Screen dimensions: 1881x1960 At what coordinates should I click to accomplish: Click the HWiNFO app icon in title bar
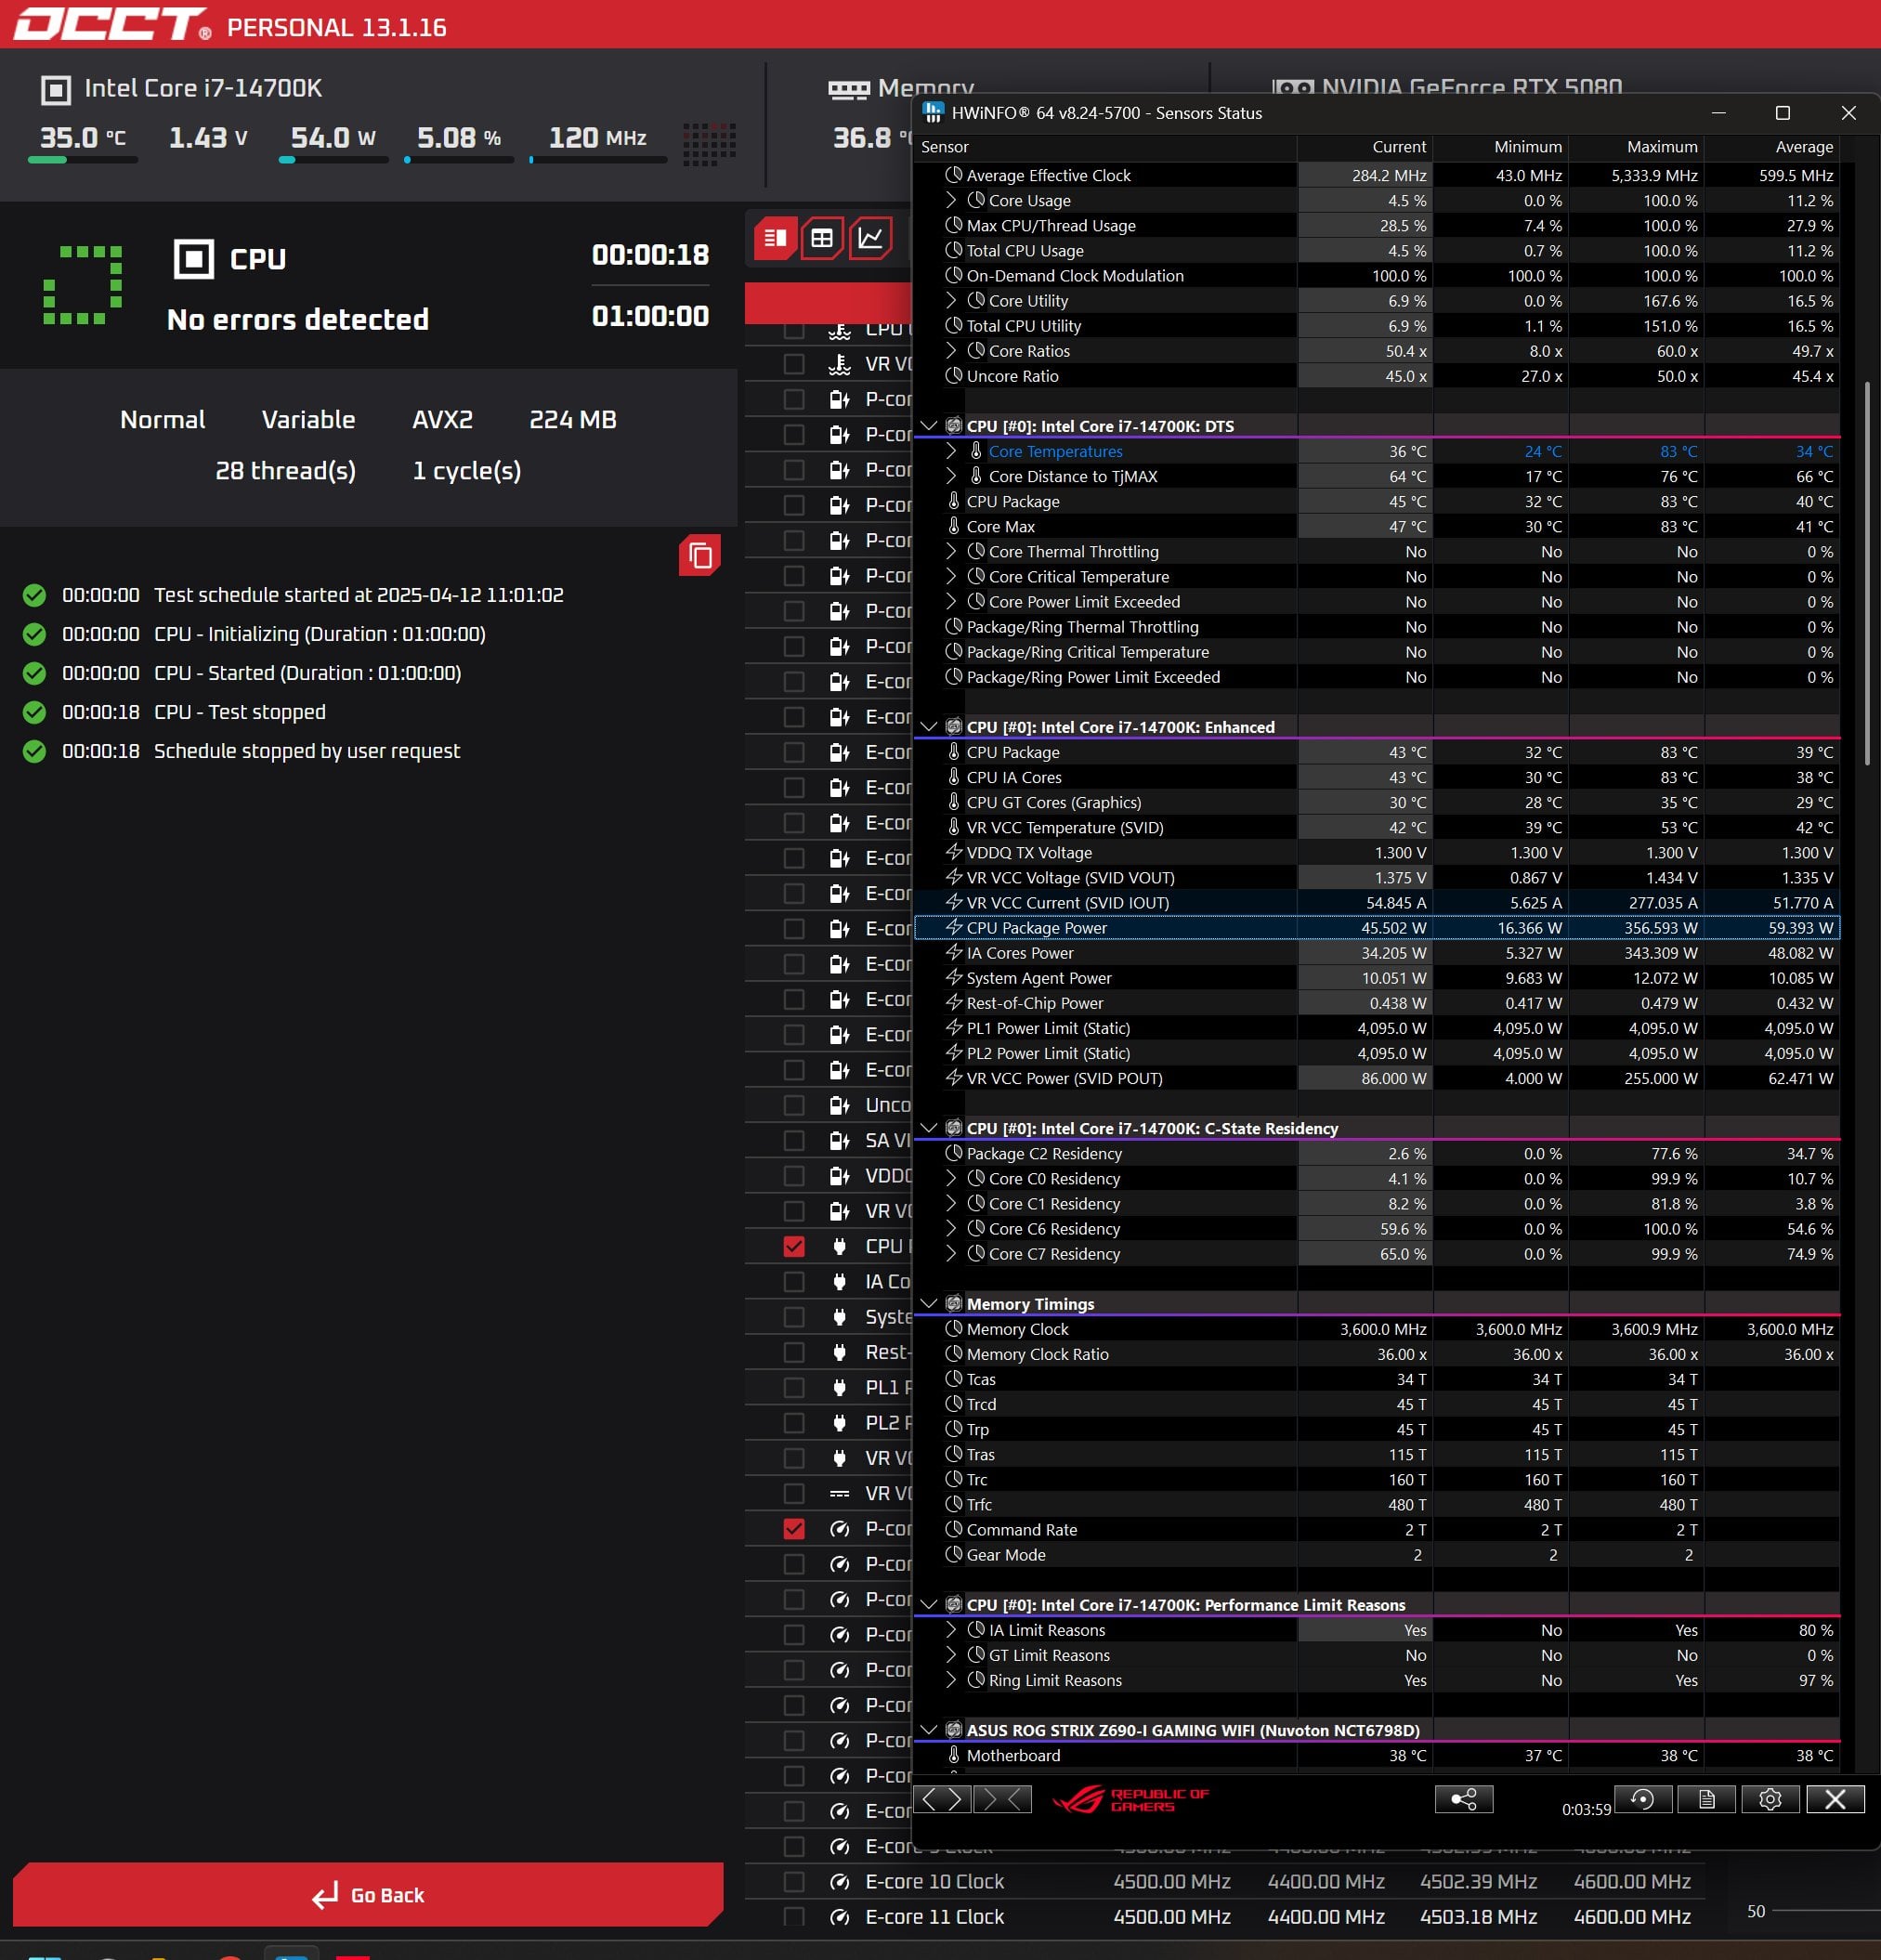[x=933, y=112]
